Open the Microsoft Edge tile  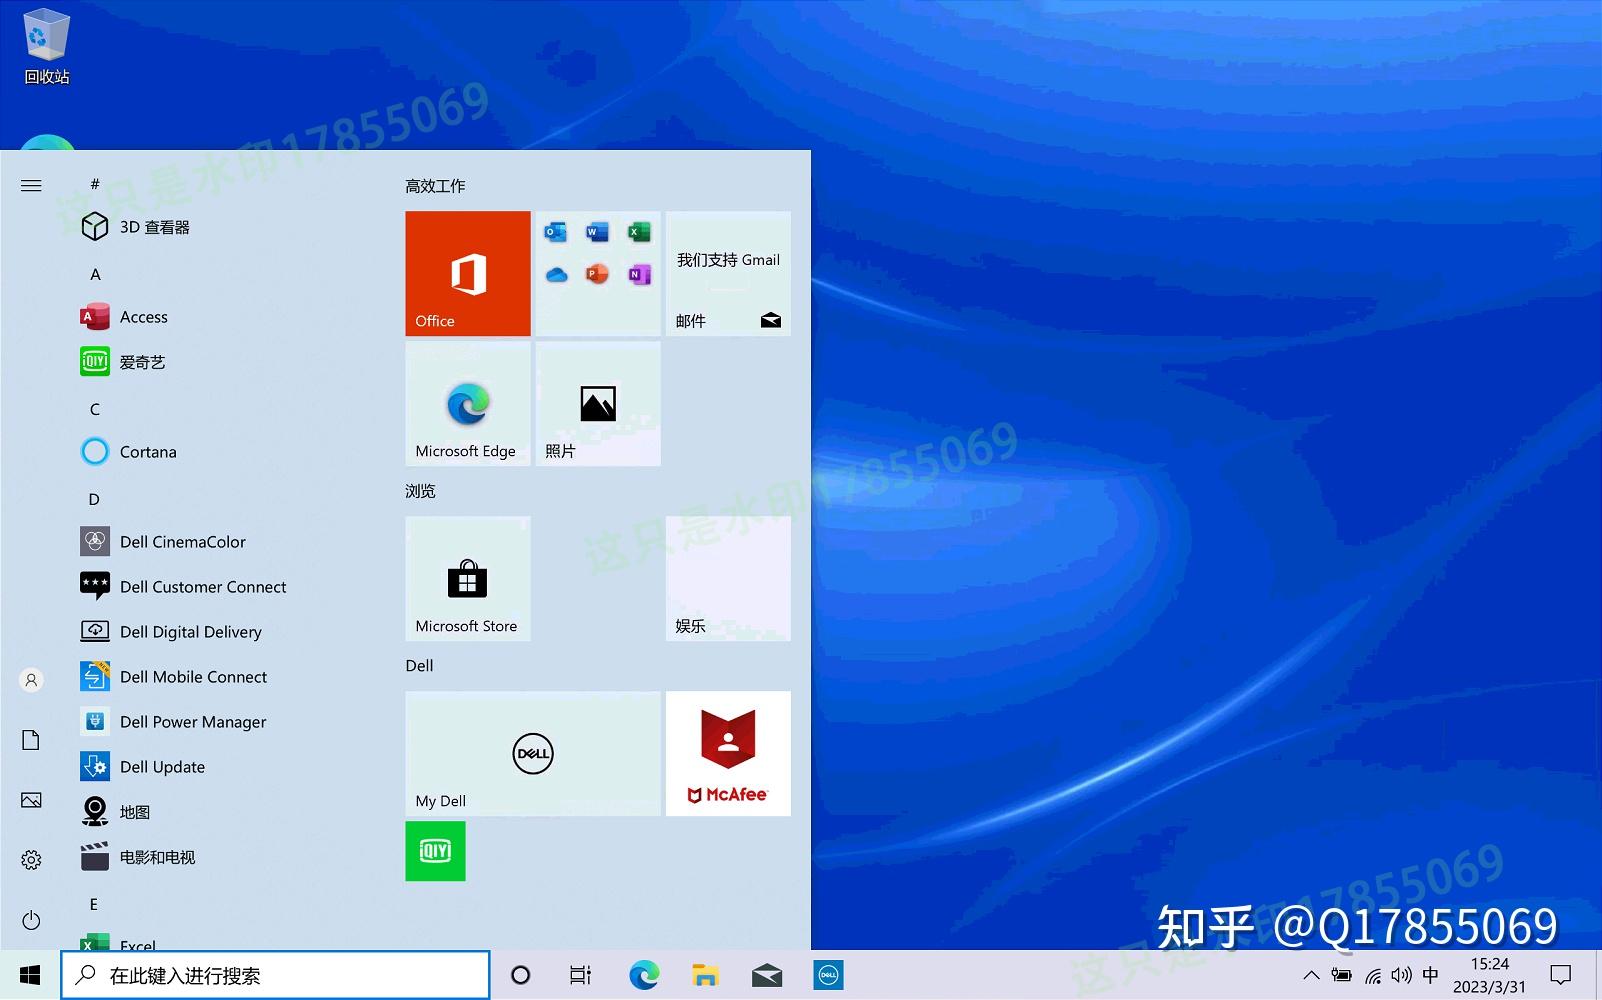pos(467,403)
